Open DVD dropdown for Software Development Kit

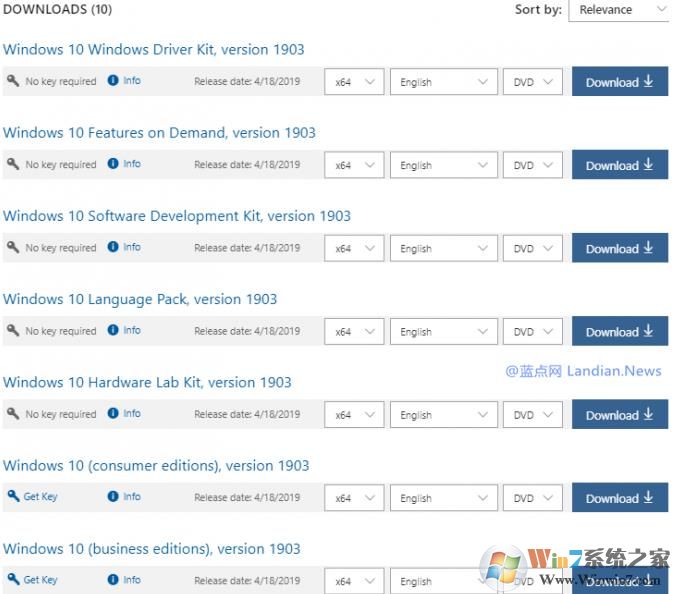coord(533,248)
